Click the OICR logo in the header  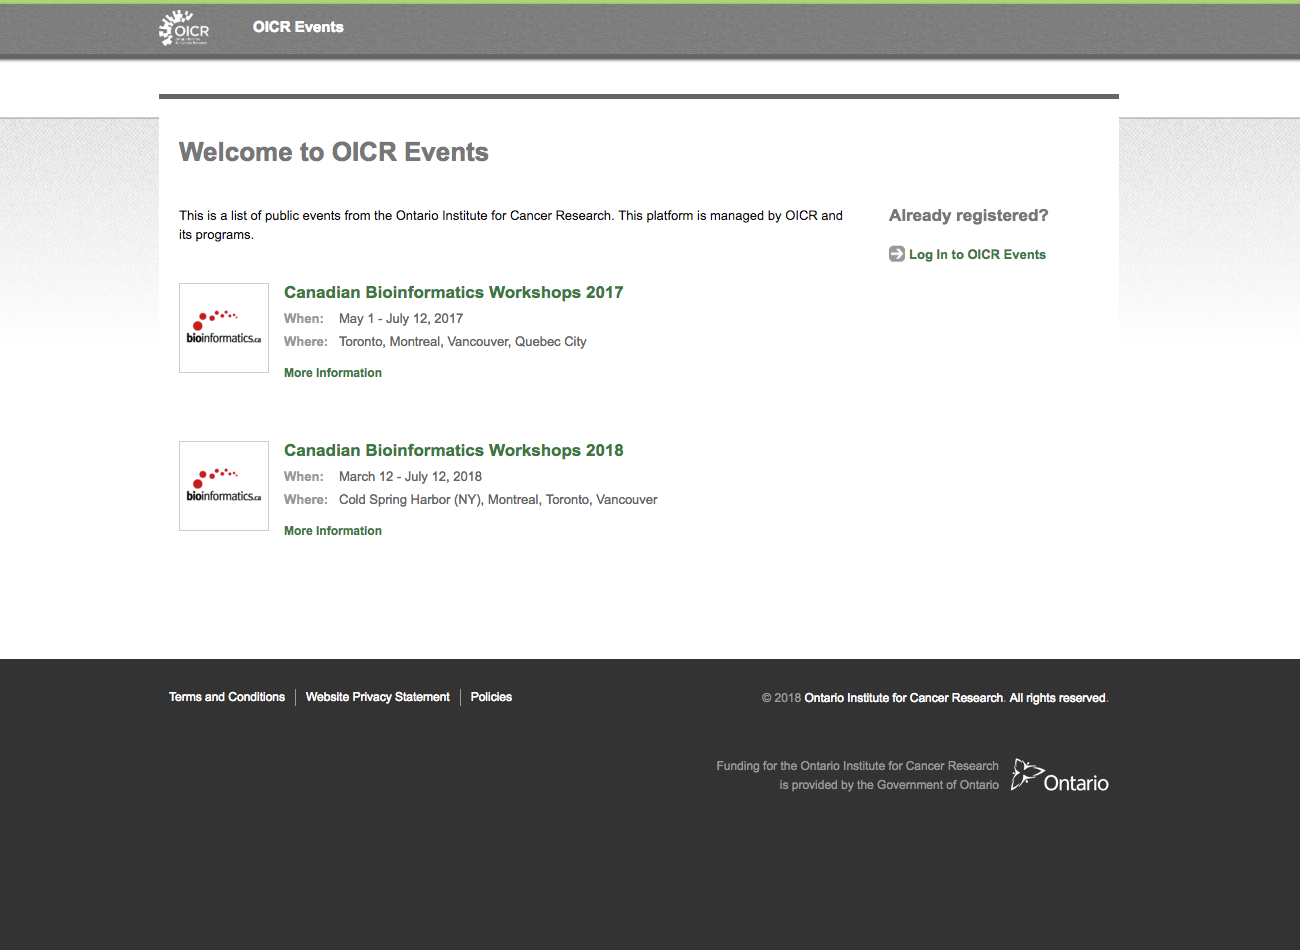[x=184, y=28]
